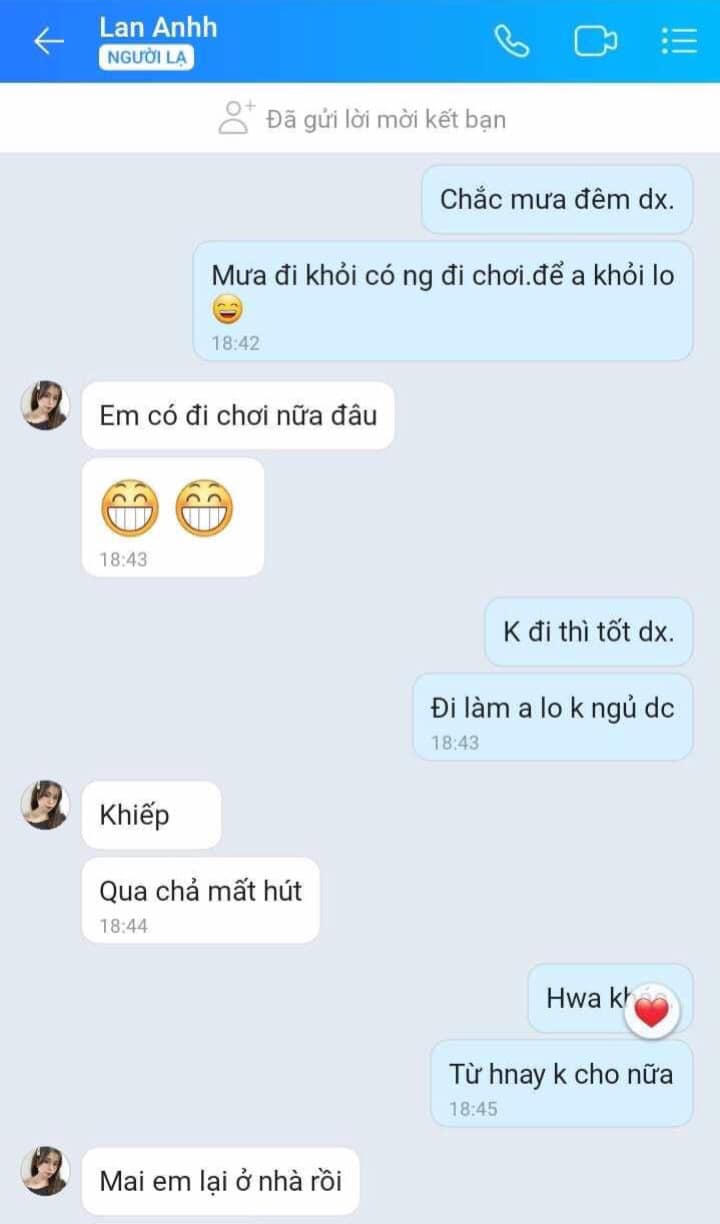The image size is (720, 1224).
Task: Open Lan Anhh contact name header
Action: click(x=158, y=27)
